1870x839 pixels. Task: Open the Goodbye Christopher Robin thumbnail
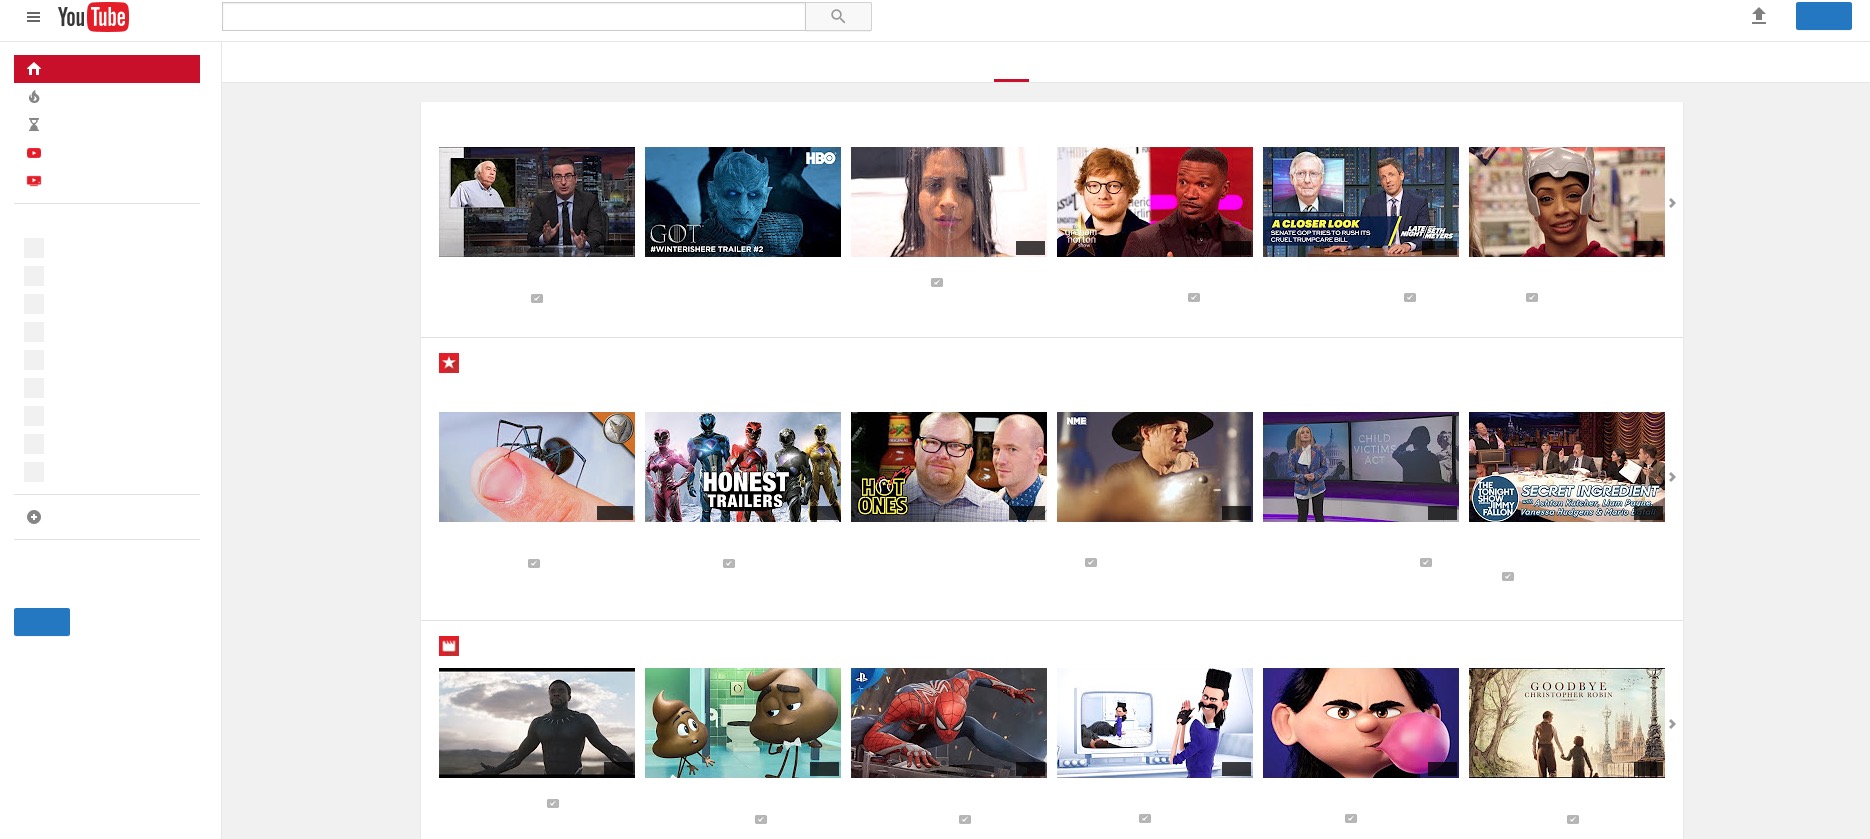coord(1567,723)
